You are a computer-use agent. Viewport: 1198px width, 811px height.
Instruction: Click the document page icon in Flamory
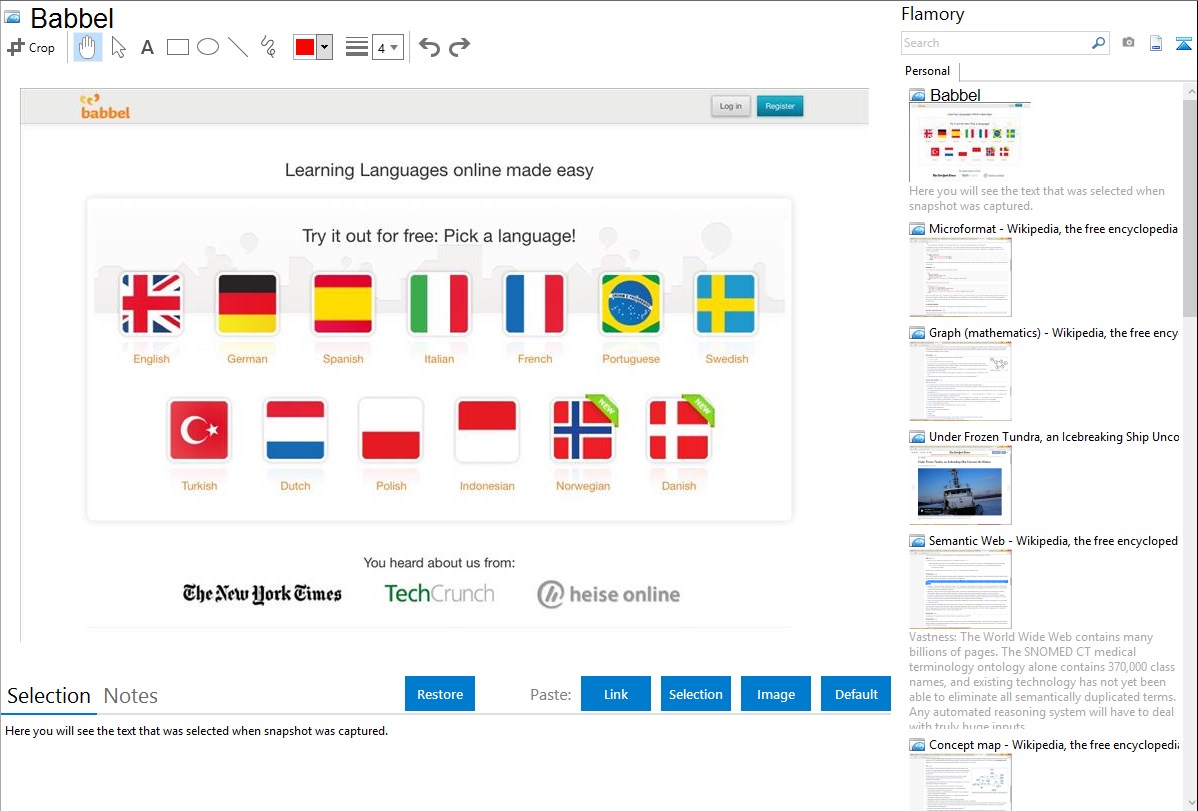(1156, 43)
